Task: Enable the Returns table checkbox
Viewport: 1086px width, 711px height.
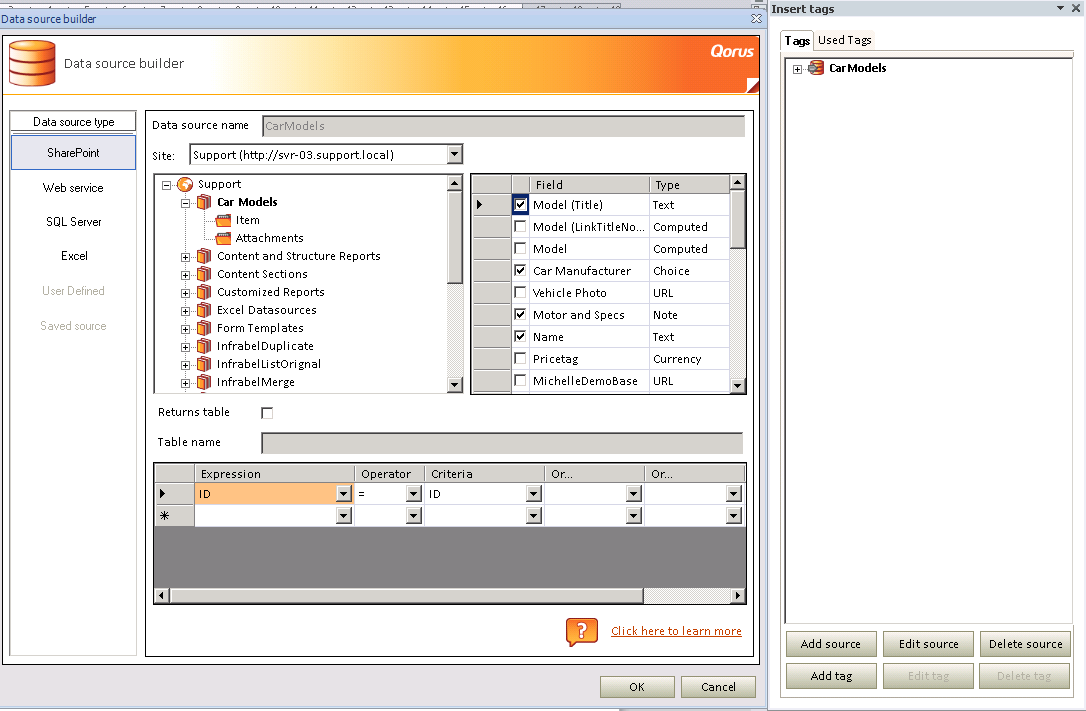Action: (267, 413)
